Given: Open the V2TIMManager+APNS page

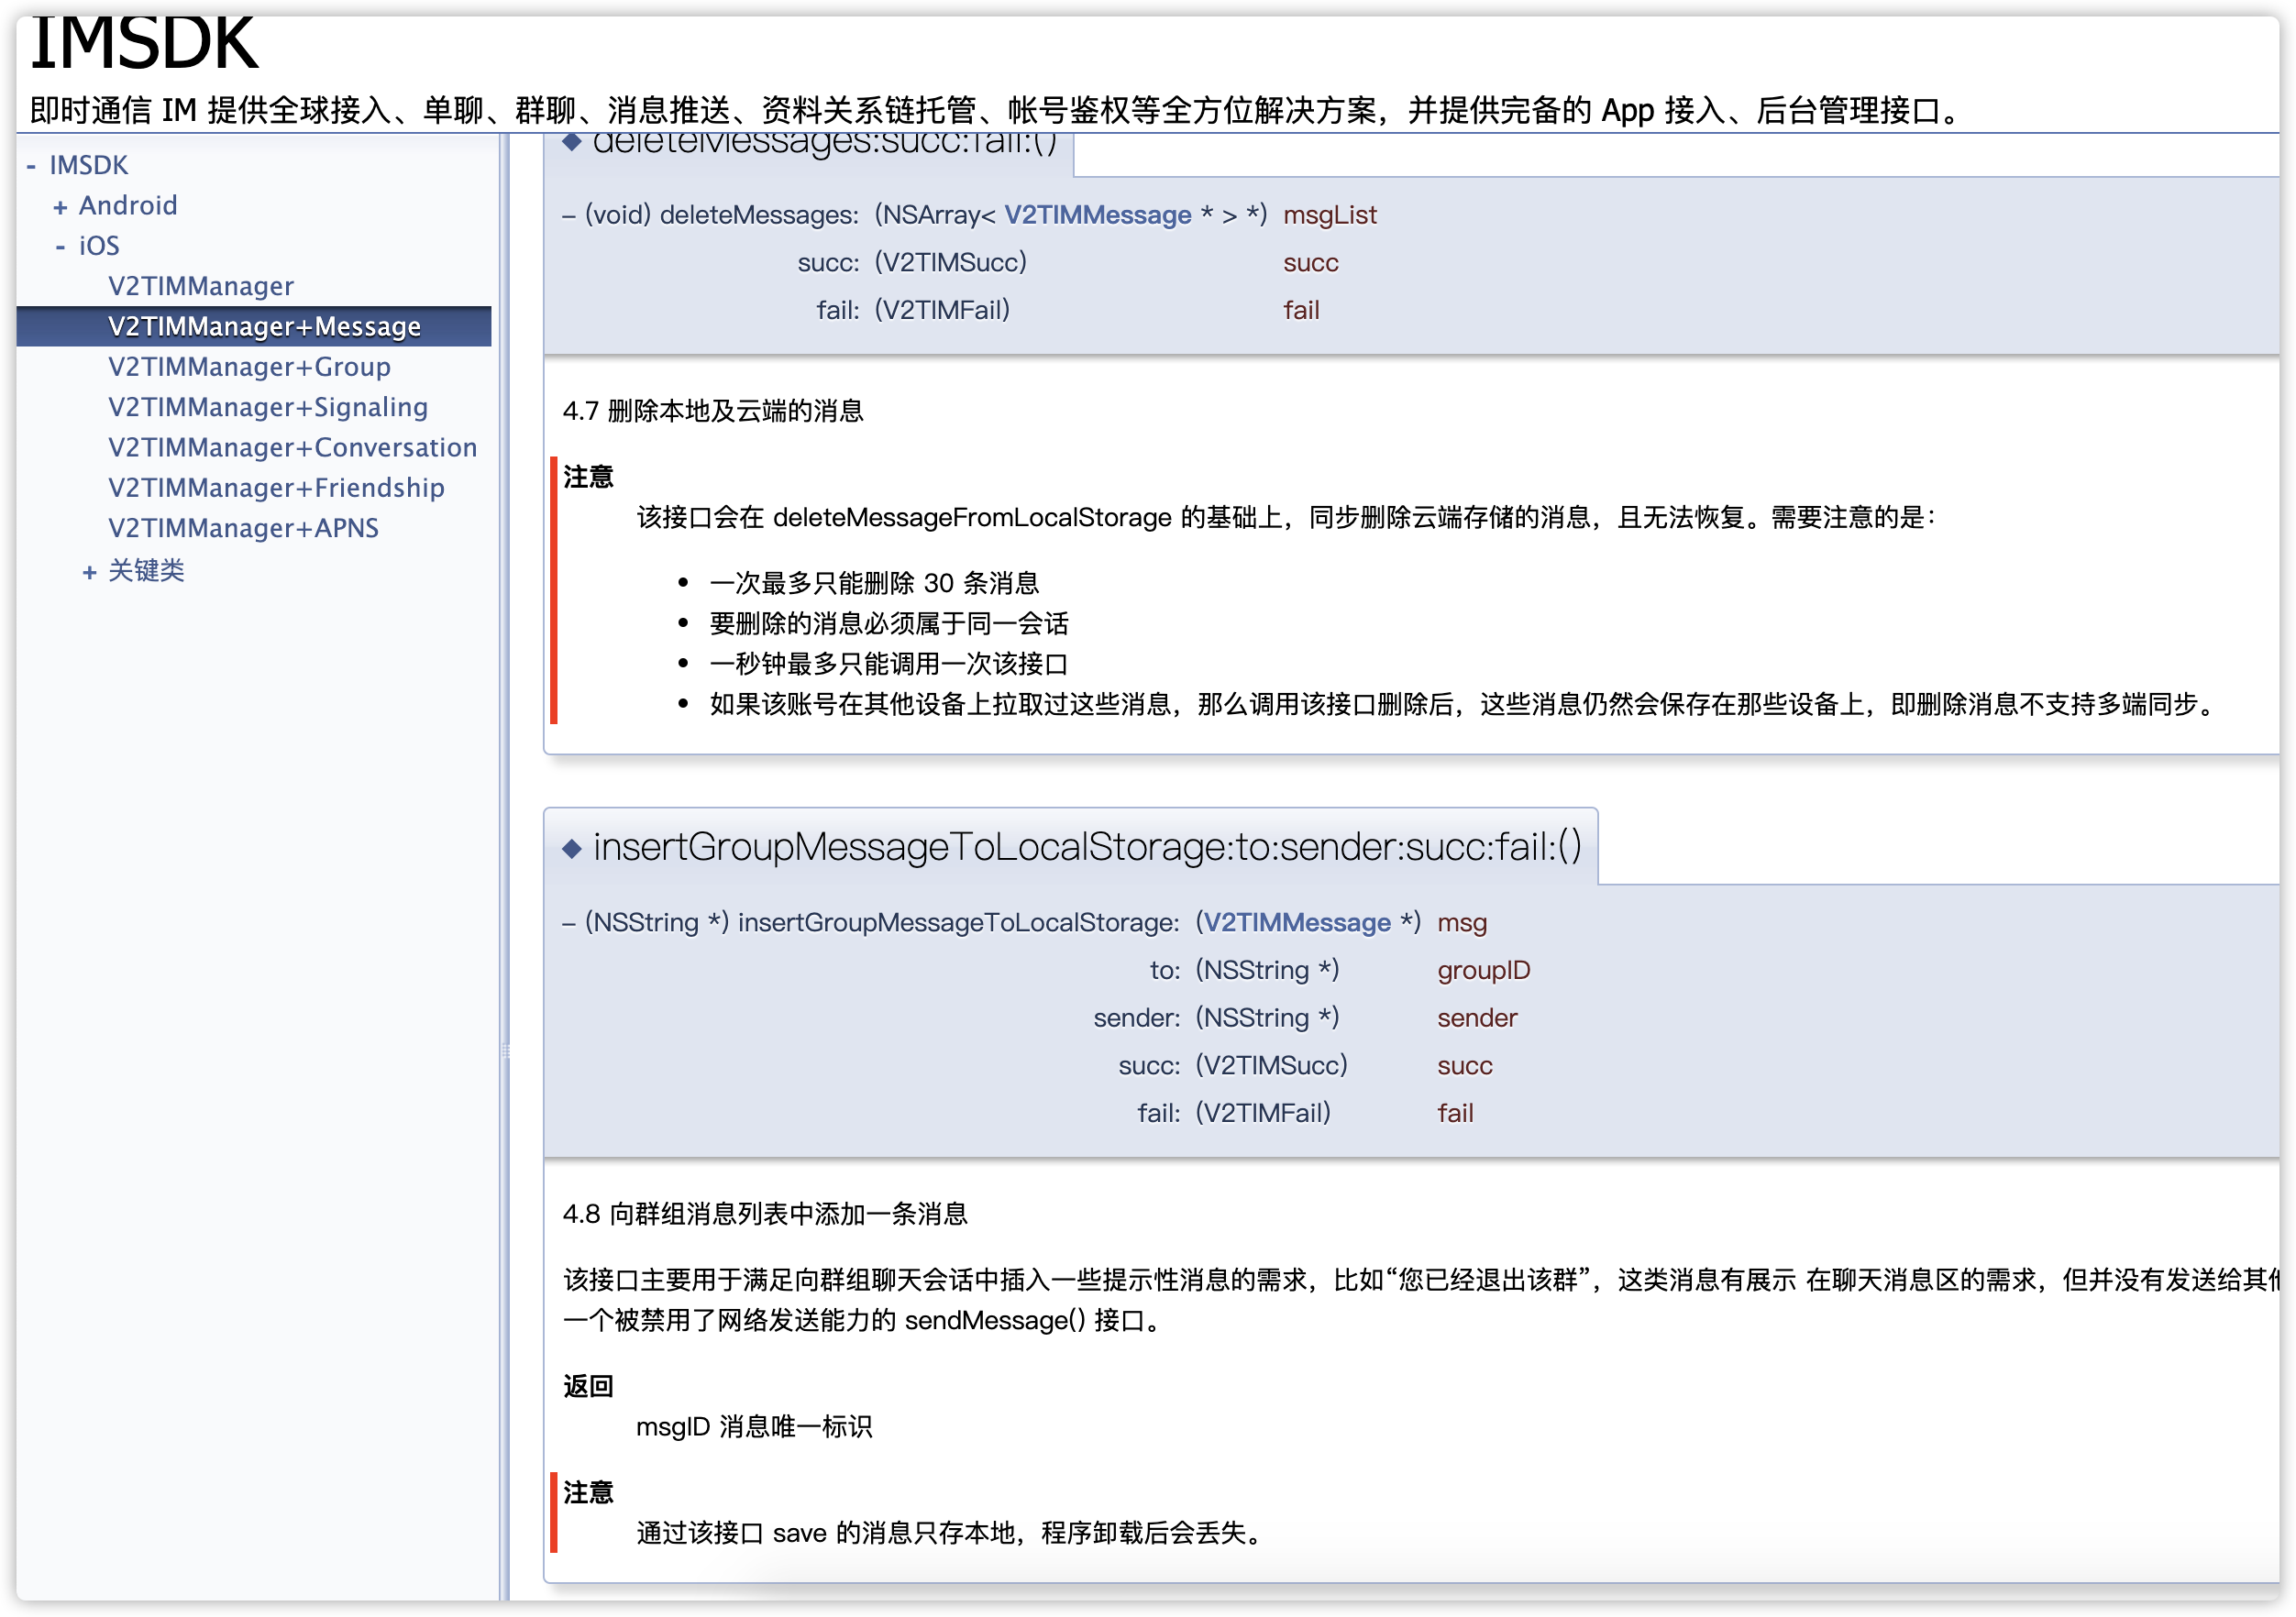Looking at the screenshot, I should coord(243,528).
